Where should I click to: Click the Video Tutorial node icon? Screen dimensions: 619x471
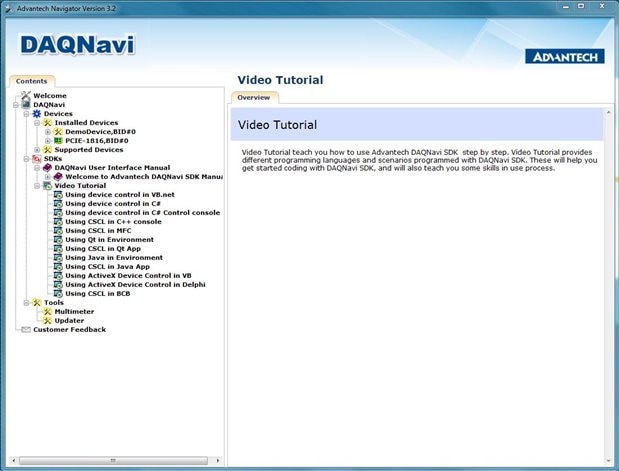(x=47, y=186)
